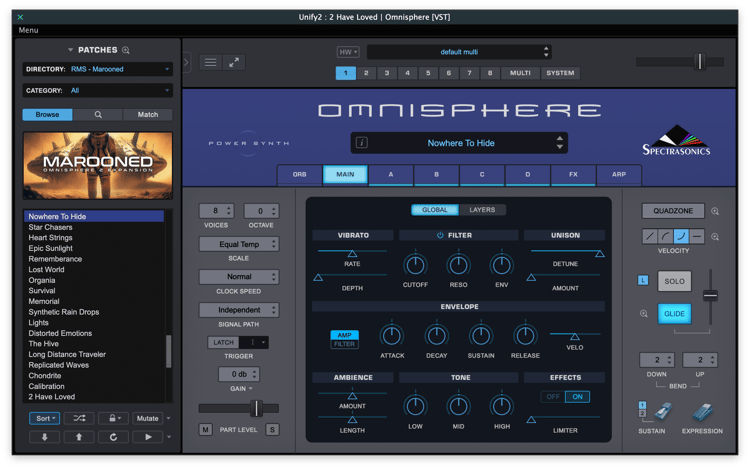Click the hamburger utility menu icon
This screenshot has width=750, height=469.
tap(210, 63)
